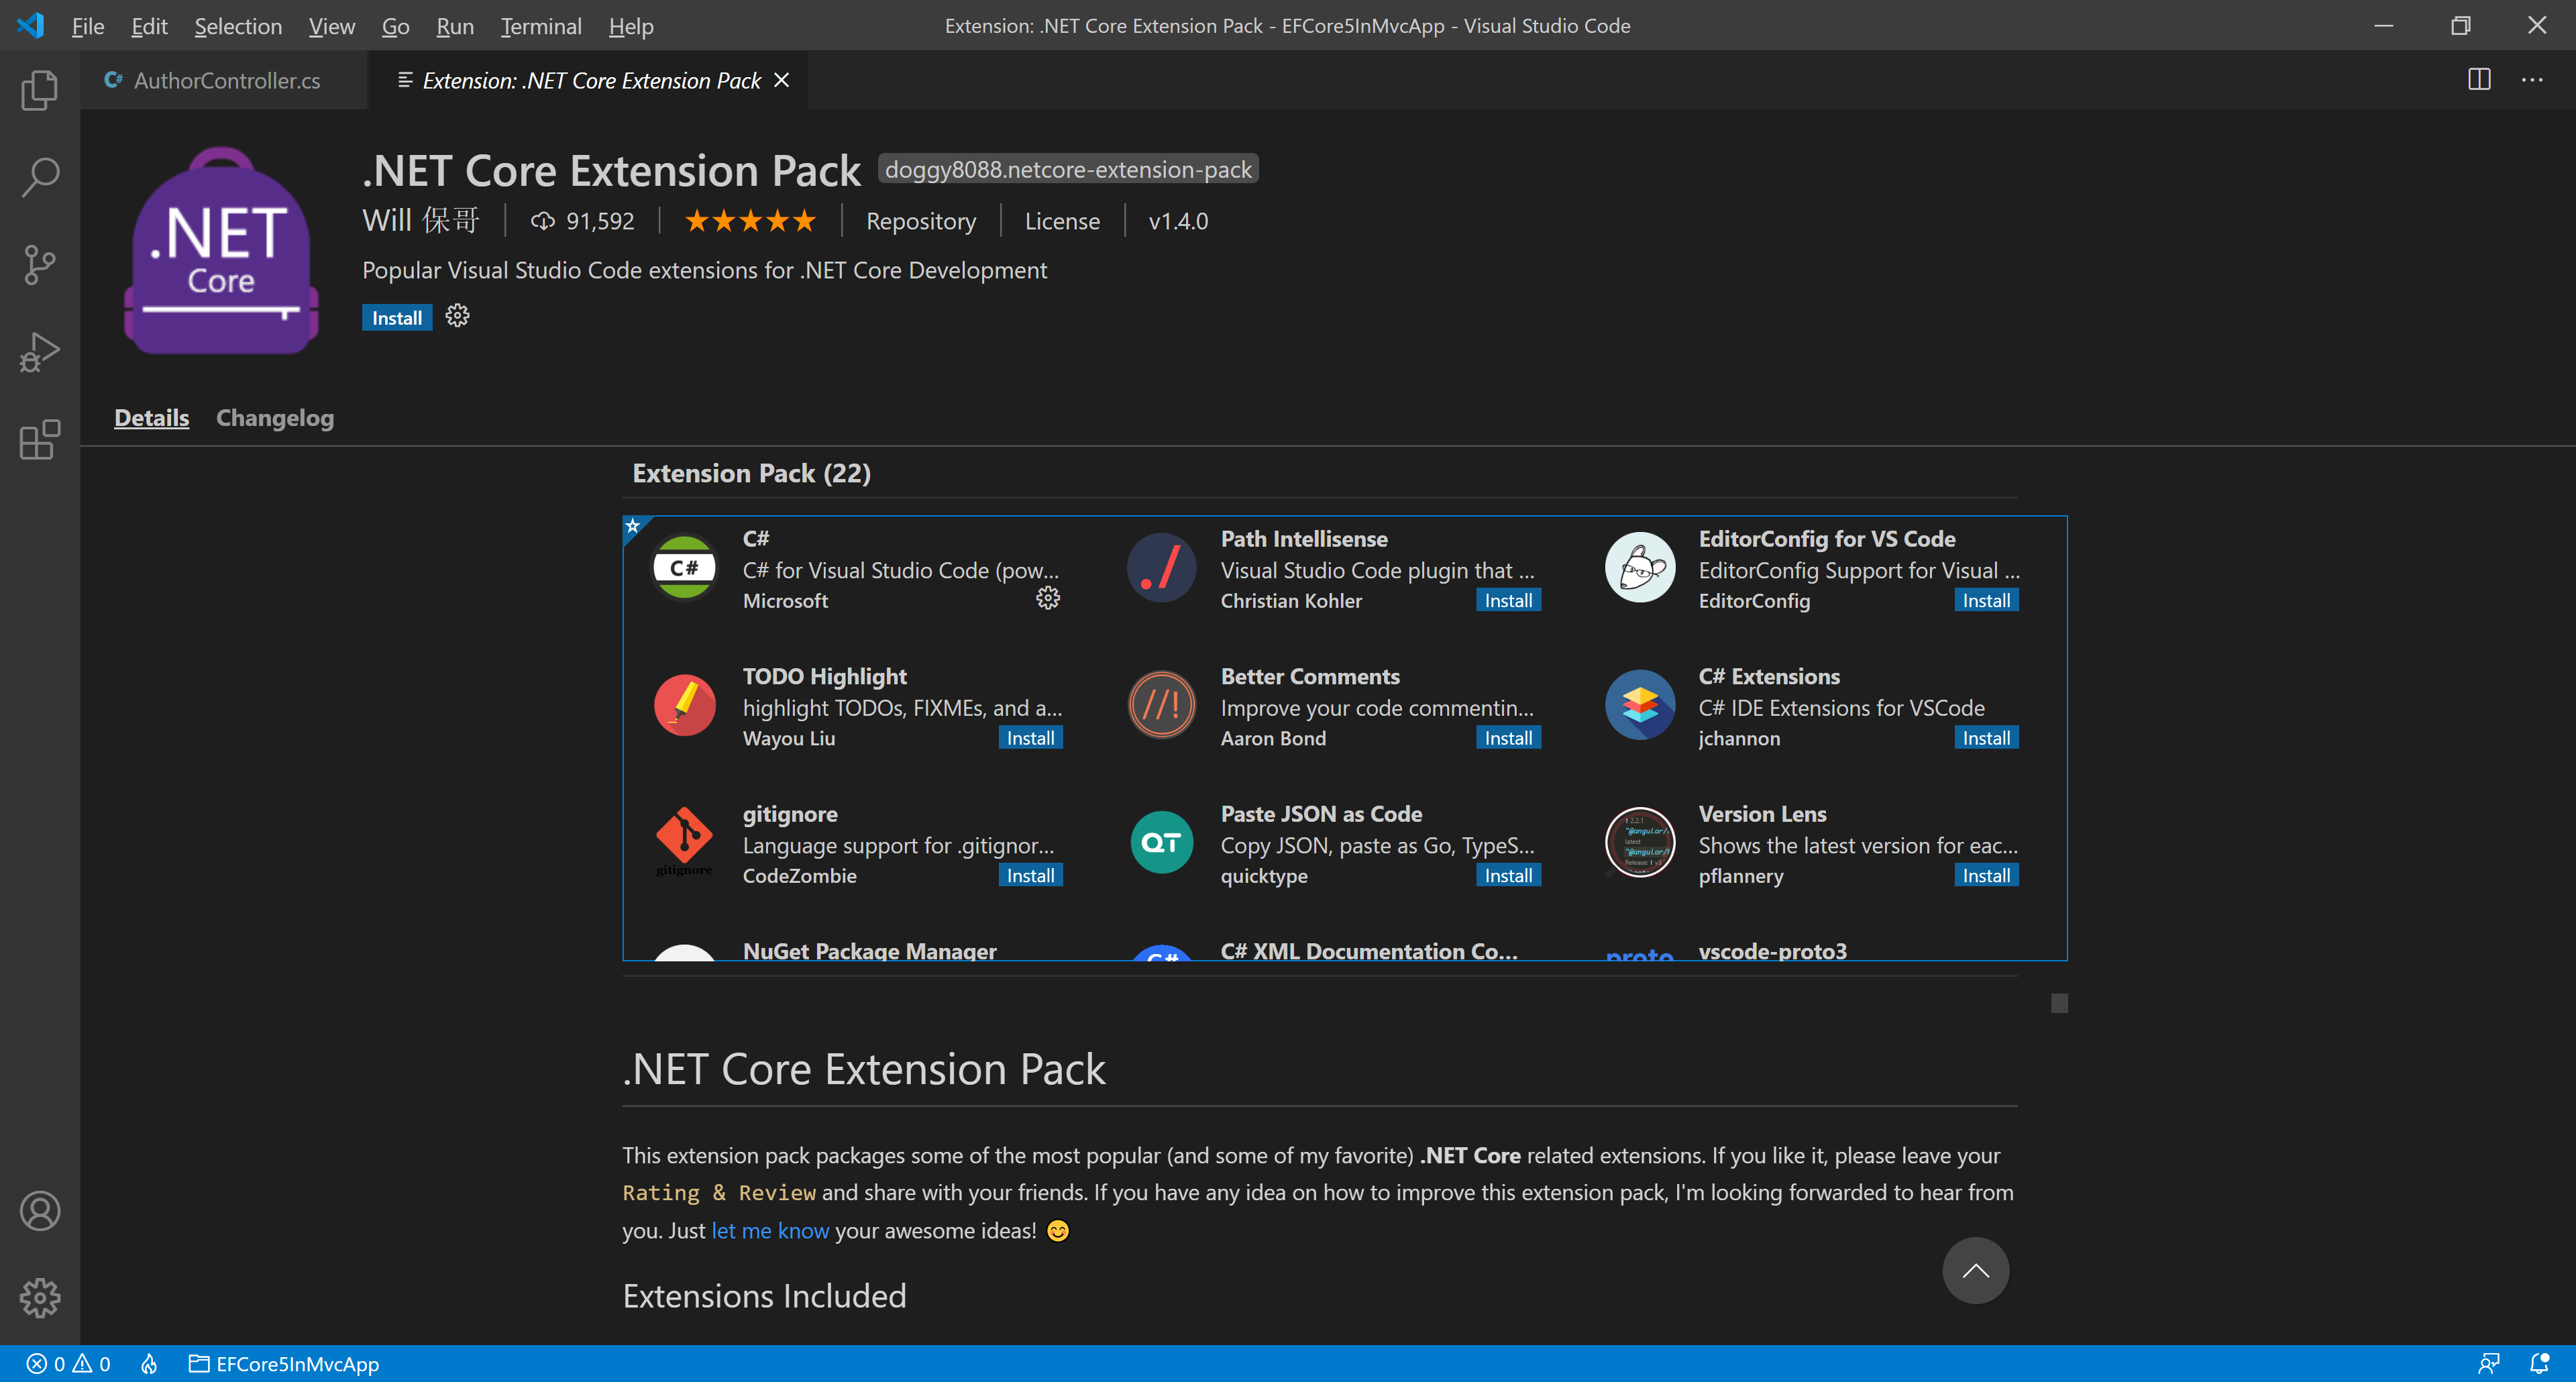
Task: Open Run and Debug view icon
Action: click(x=39, y=352)
